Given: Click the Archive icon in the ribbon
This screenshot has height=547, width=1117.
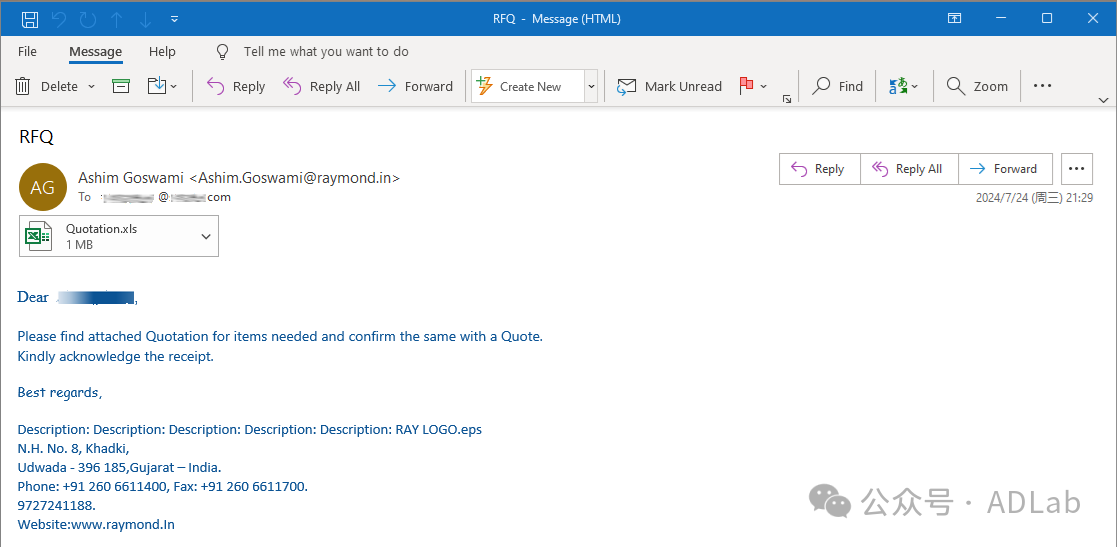Looking at the screenshot, I should point(121,86).
